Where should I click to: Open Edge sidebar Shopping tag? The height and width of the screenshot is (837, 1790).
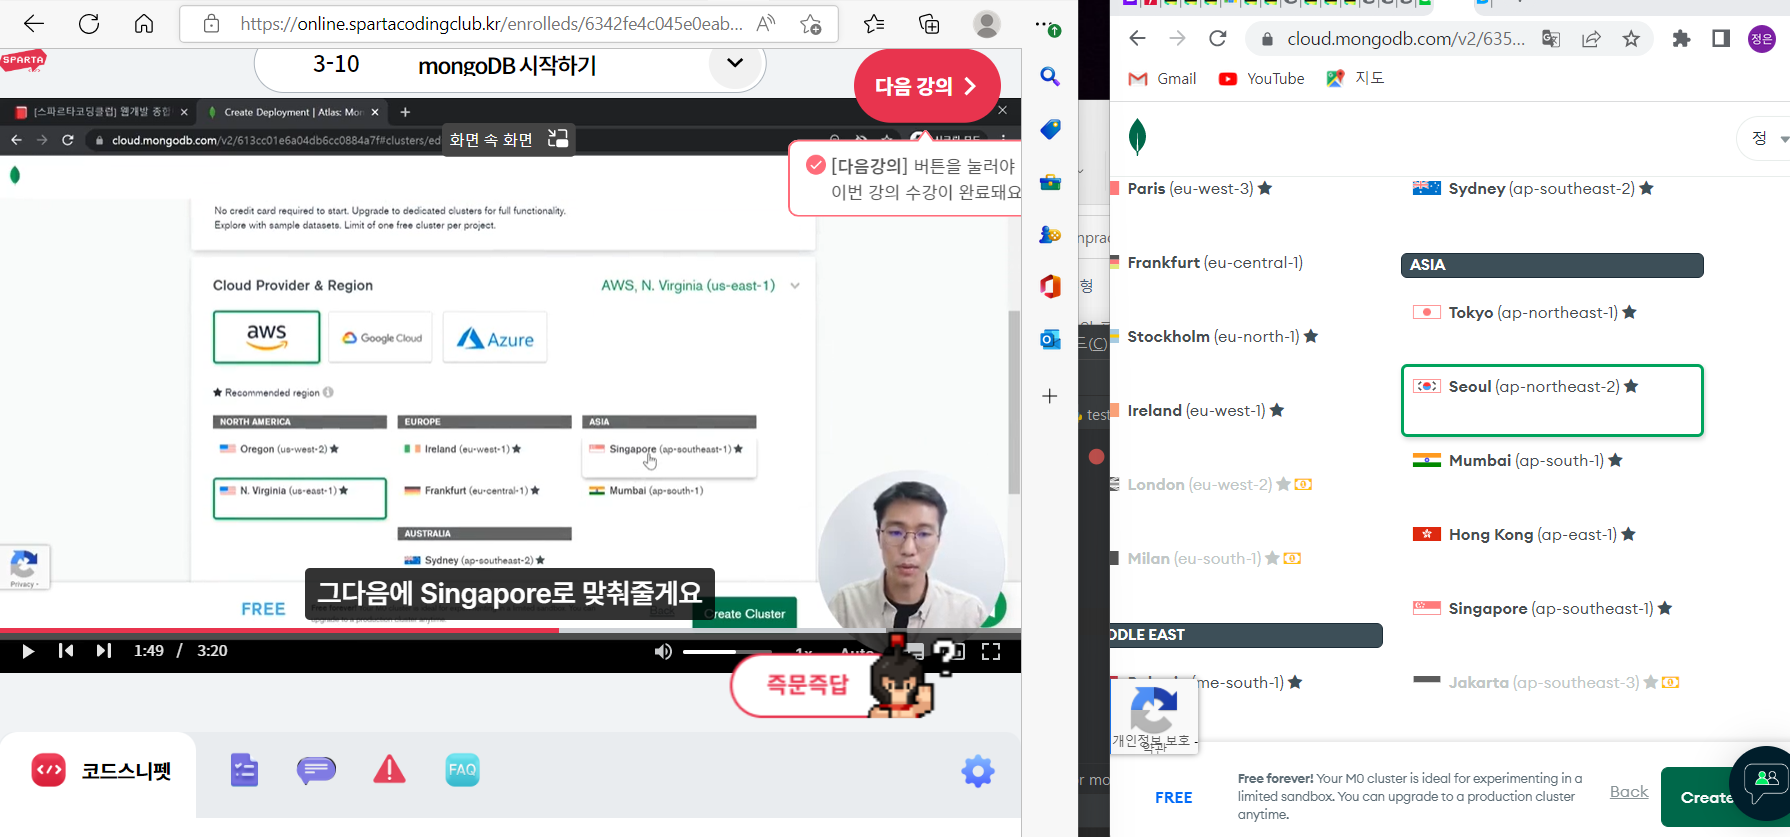[x=1050, y=129]
